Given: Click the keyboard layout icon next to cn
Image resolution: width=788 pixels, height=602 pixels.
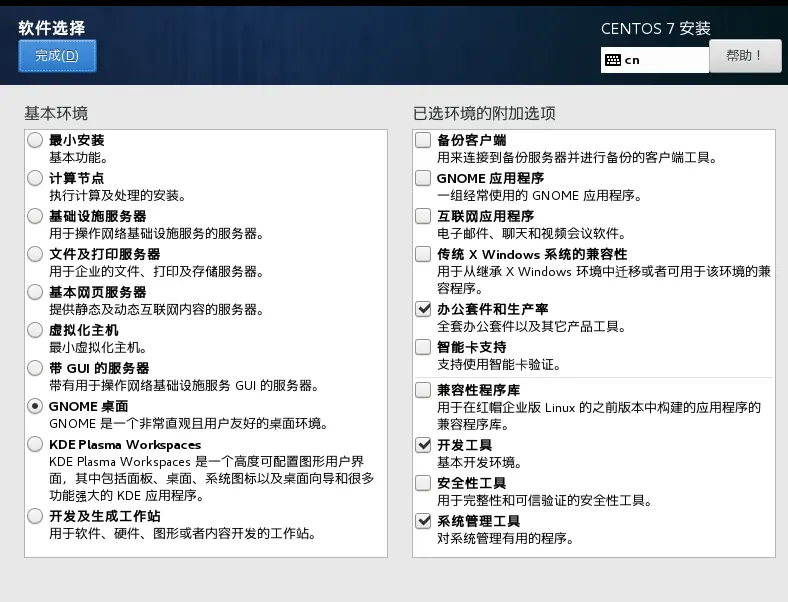Looking at the screenshot, I should pos(613,60).
